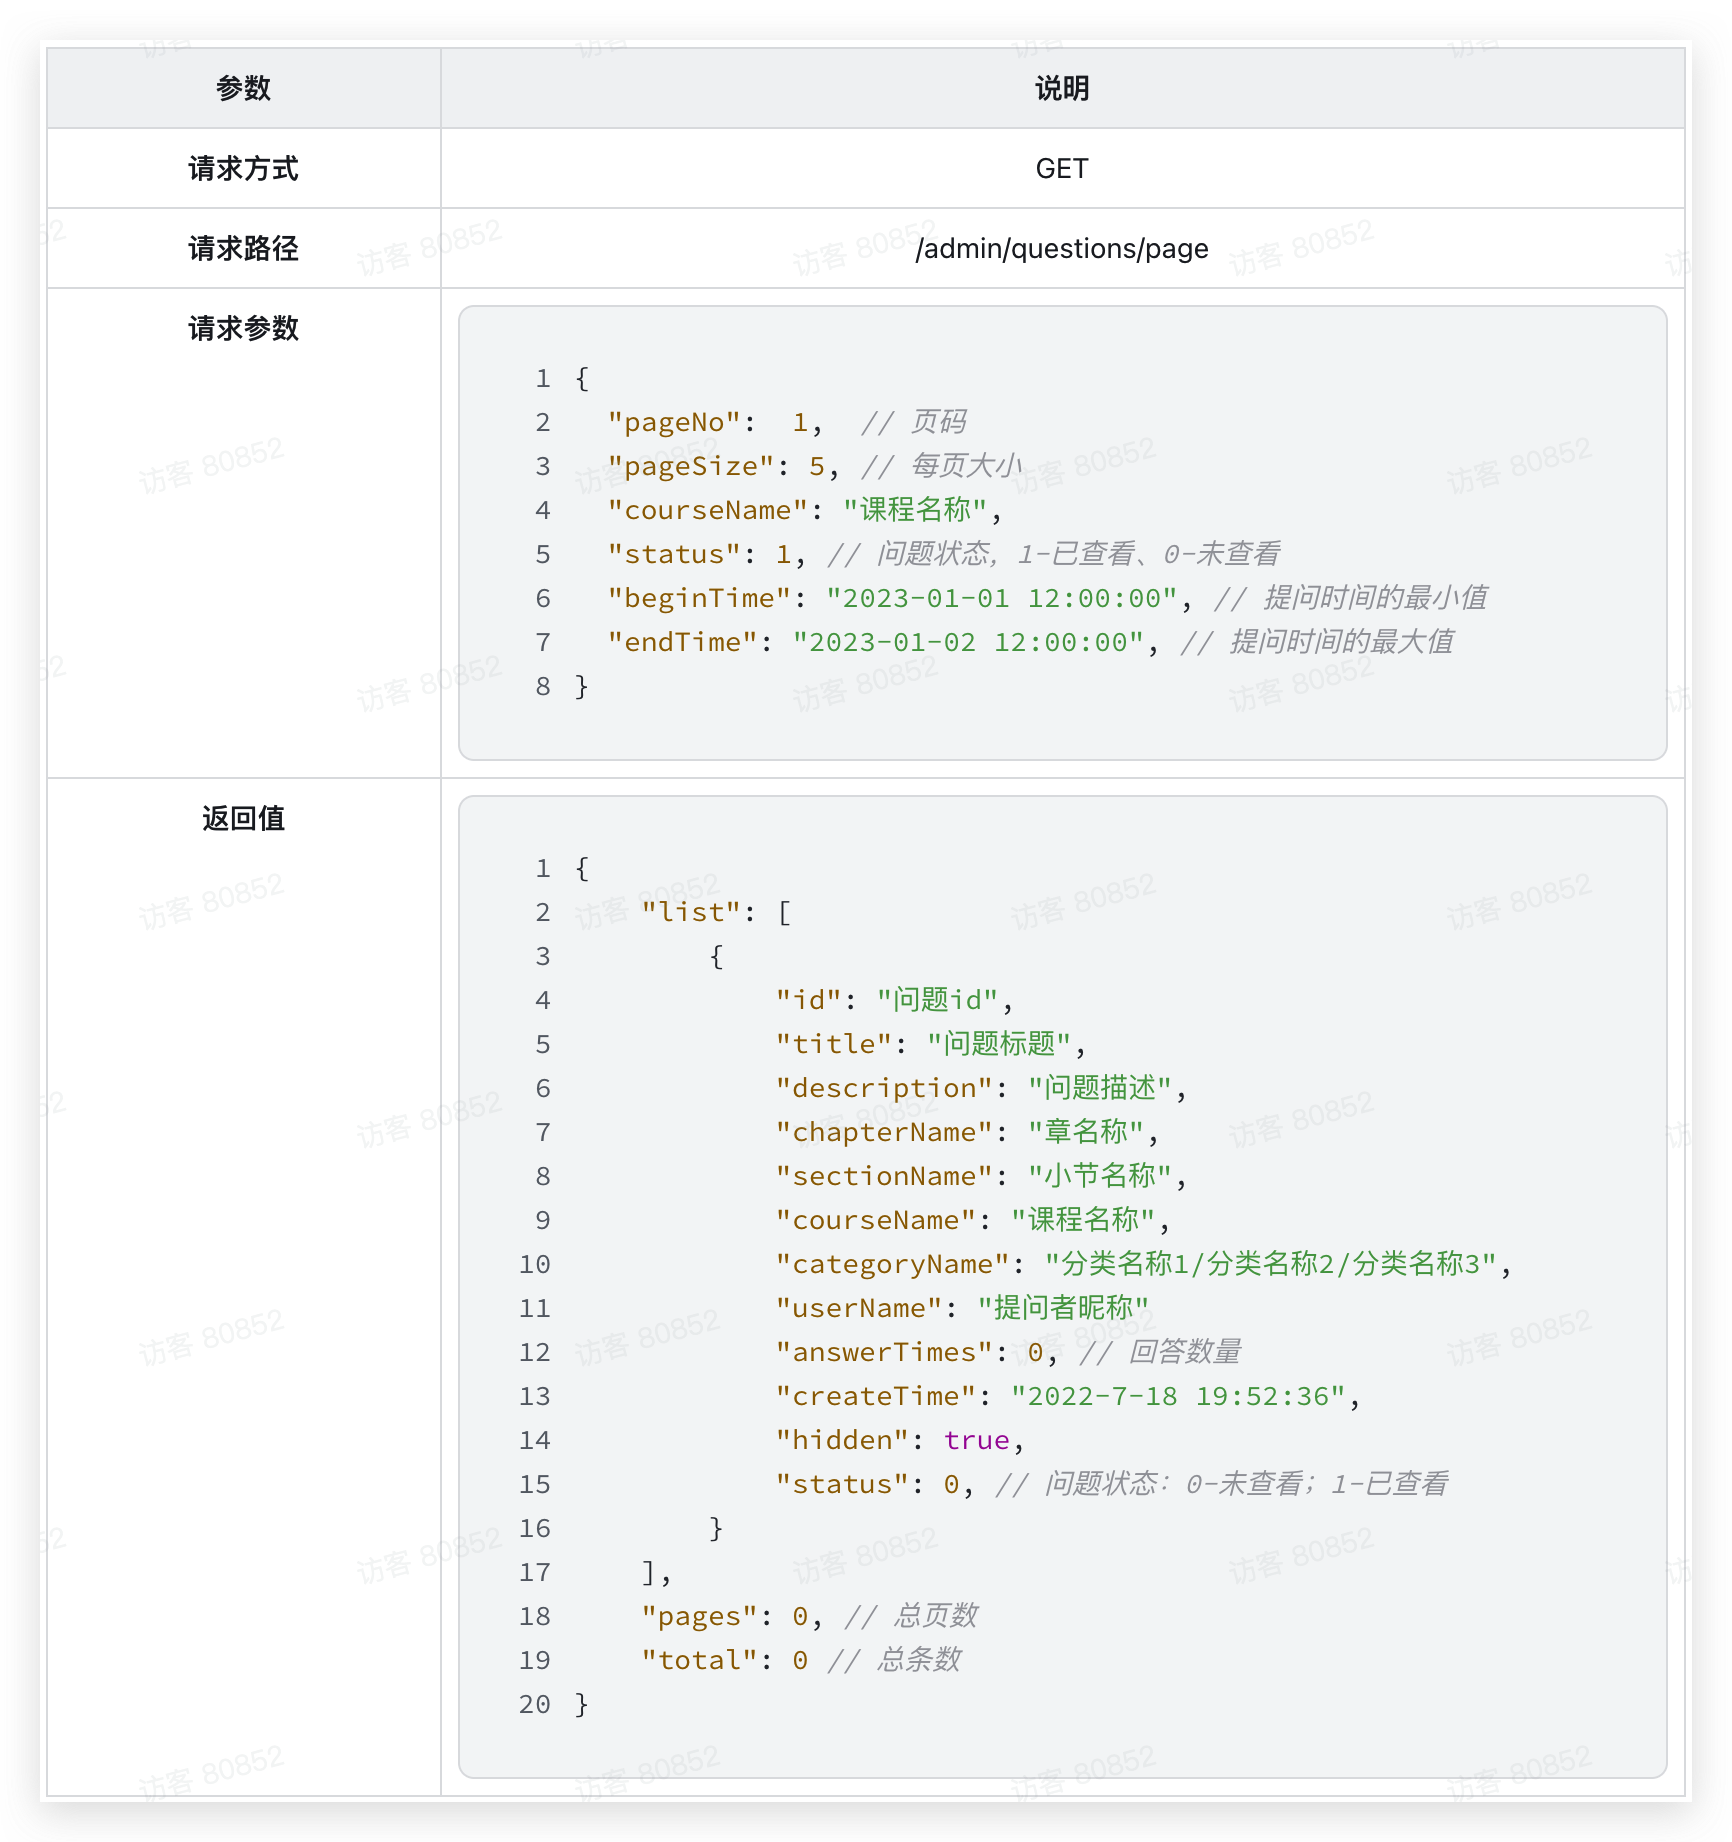Click the "hidden": true line
This screenshot has height=1842, width=1732.
click(x=900, y=1440)
